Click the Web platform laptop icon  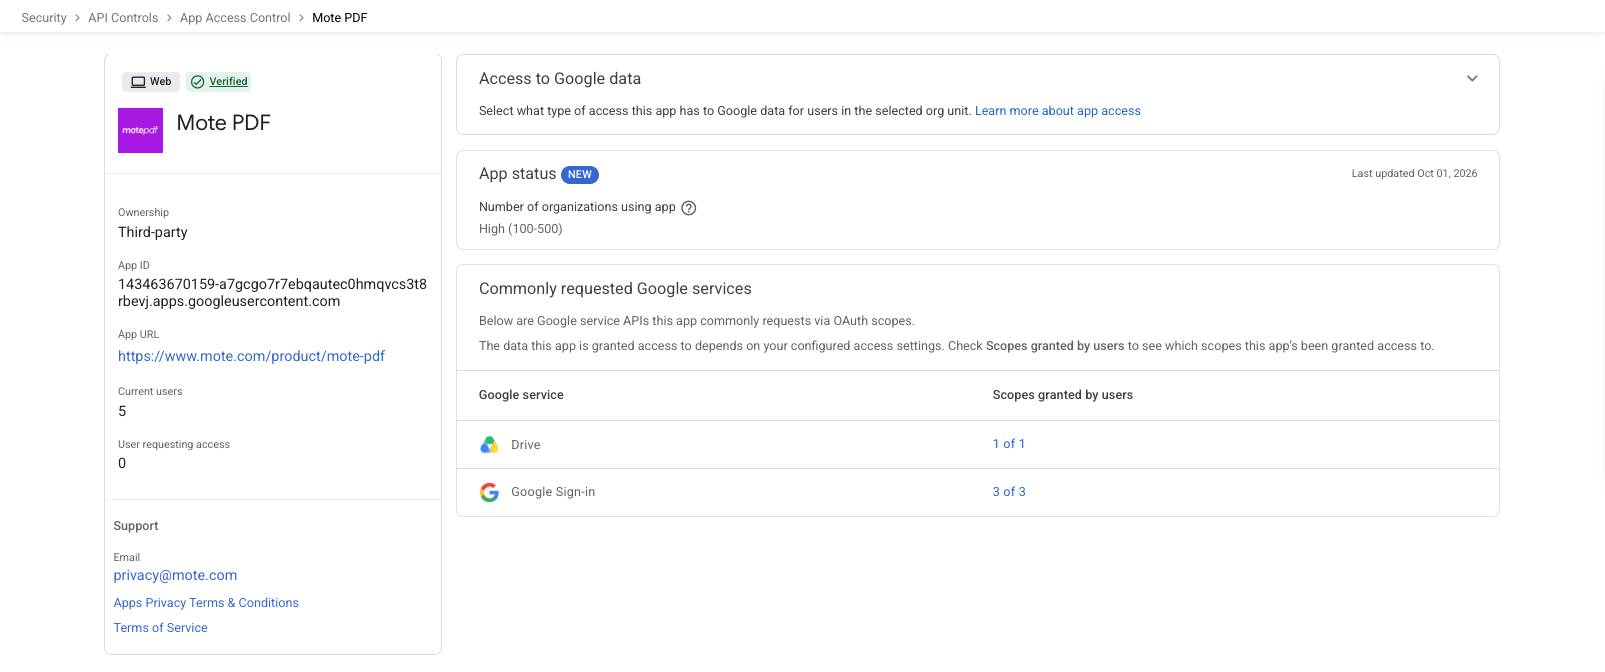[138, 82]
